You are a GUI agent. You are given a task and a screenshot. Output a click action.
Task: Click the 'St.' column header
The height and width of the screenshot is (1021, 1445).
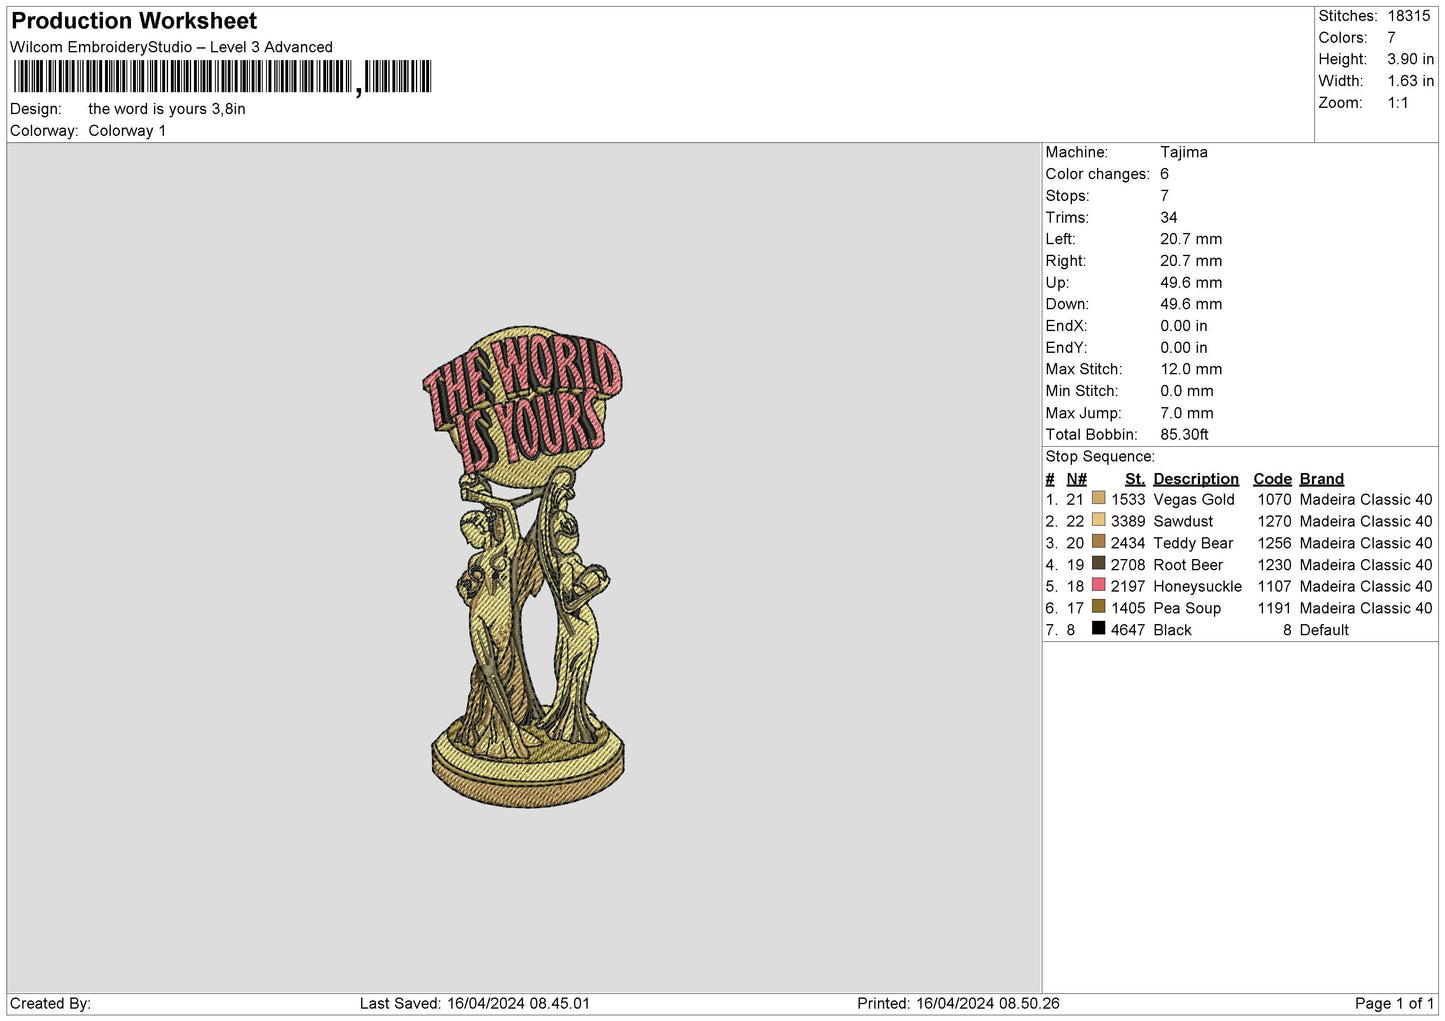tap(1135, 479)
